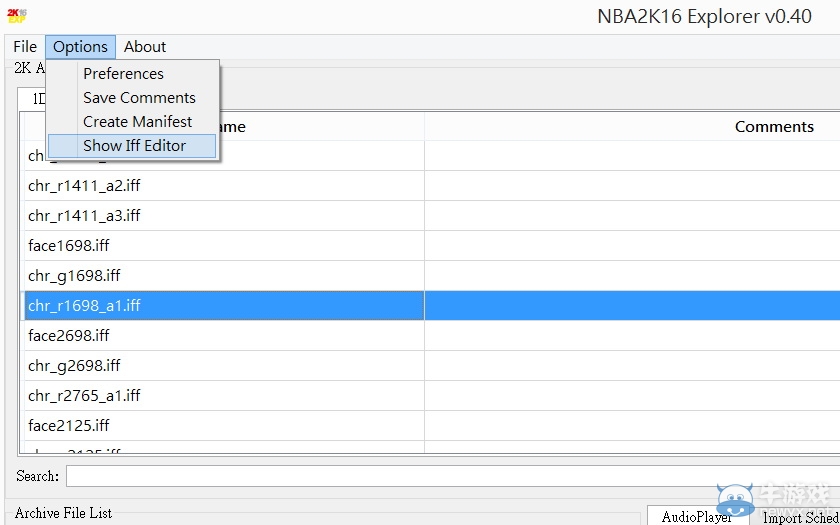
Task: Open the About menu
Action: coord(145,47)
